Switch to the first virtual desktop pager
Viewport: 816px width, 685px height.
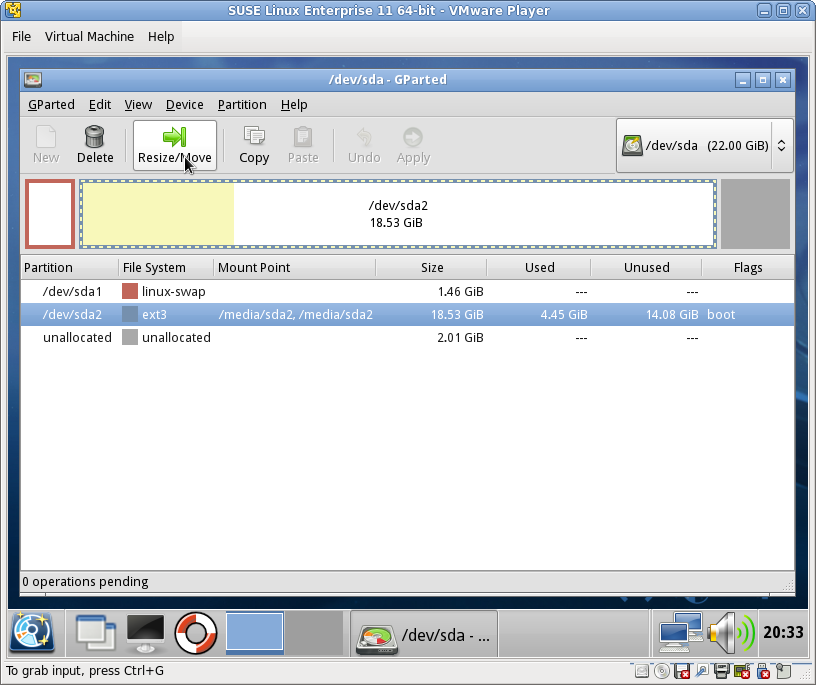[x=254, y=632]
